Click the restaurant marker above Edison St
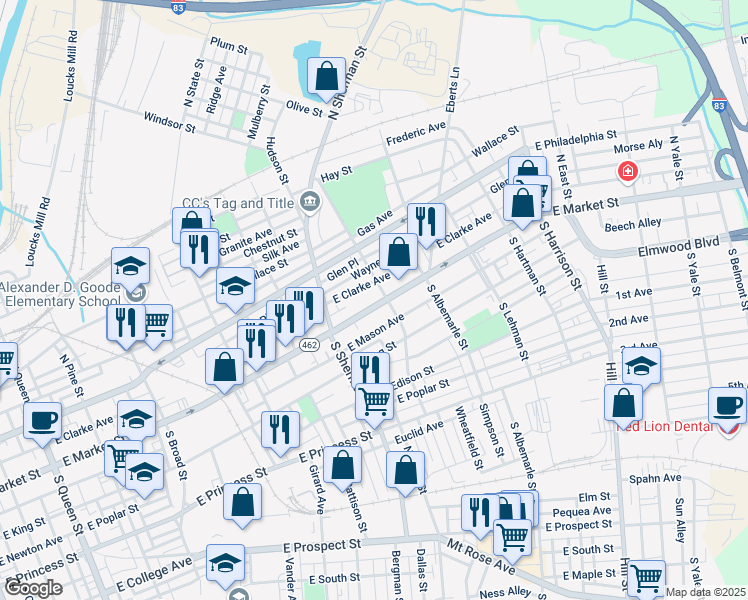Image resolution: width=748 pixels, height=600 pixels. click(x=370, y=370)
